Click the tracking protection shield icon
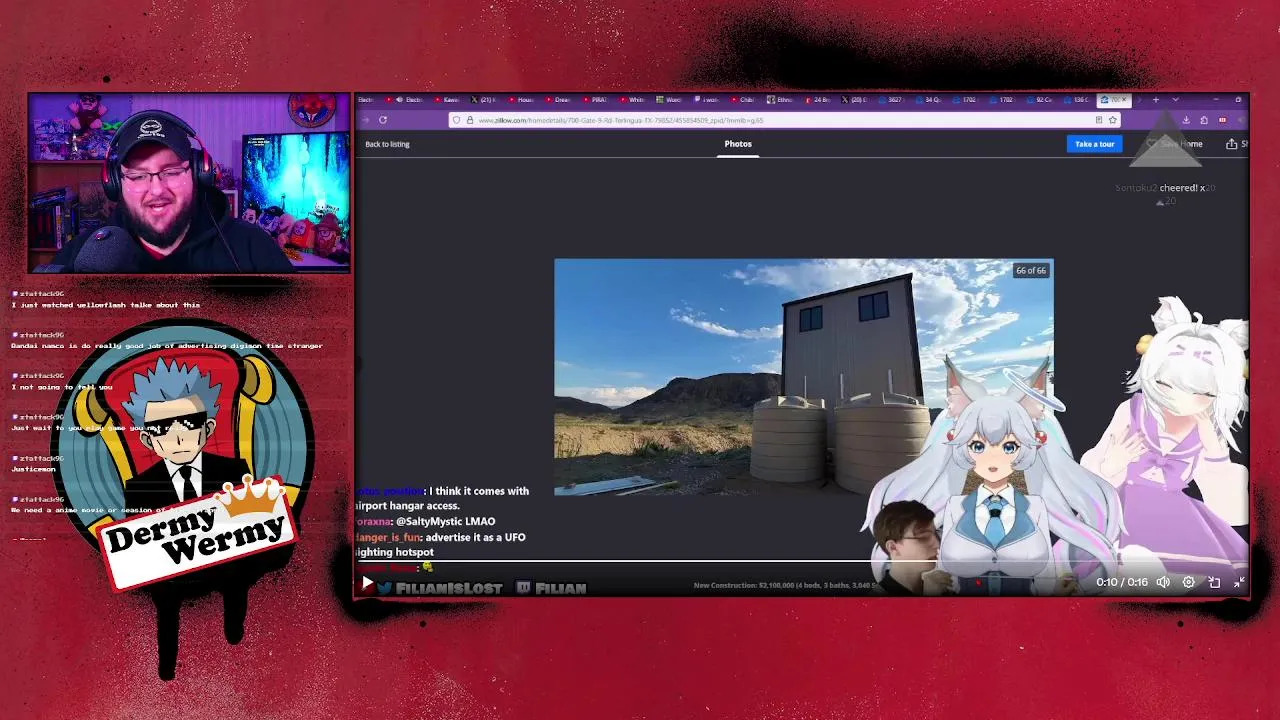1280x720 pixels. [x=456, y=120]
